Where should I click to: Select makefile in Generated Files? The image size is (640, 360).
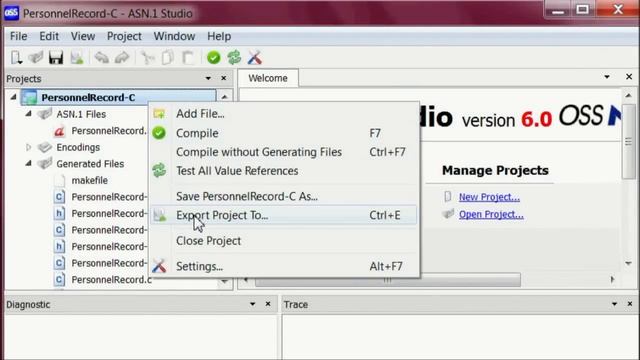89,180
